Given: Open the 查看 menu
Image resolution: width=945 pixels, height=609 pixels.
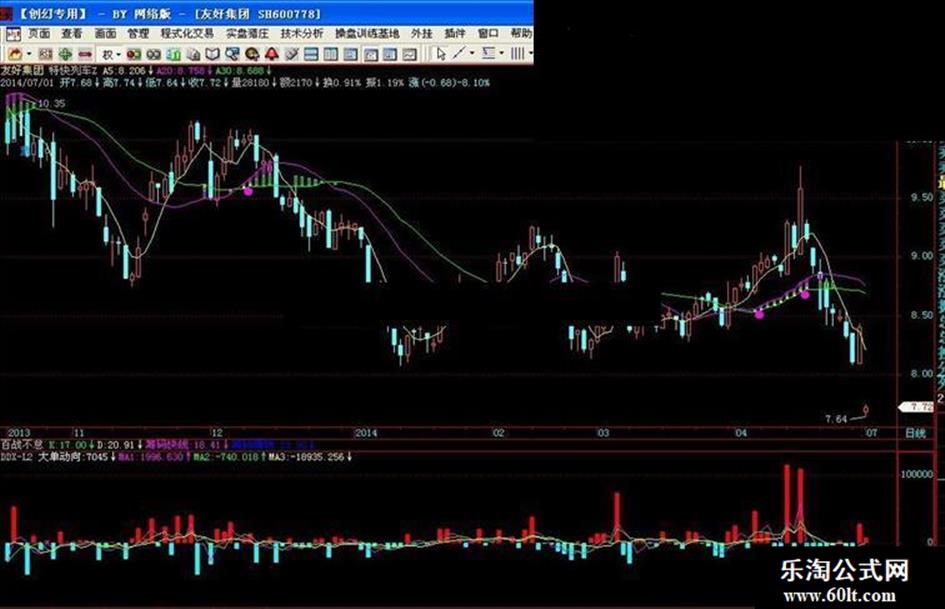Looking at the screenshot, I should 72,34.
